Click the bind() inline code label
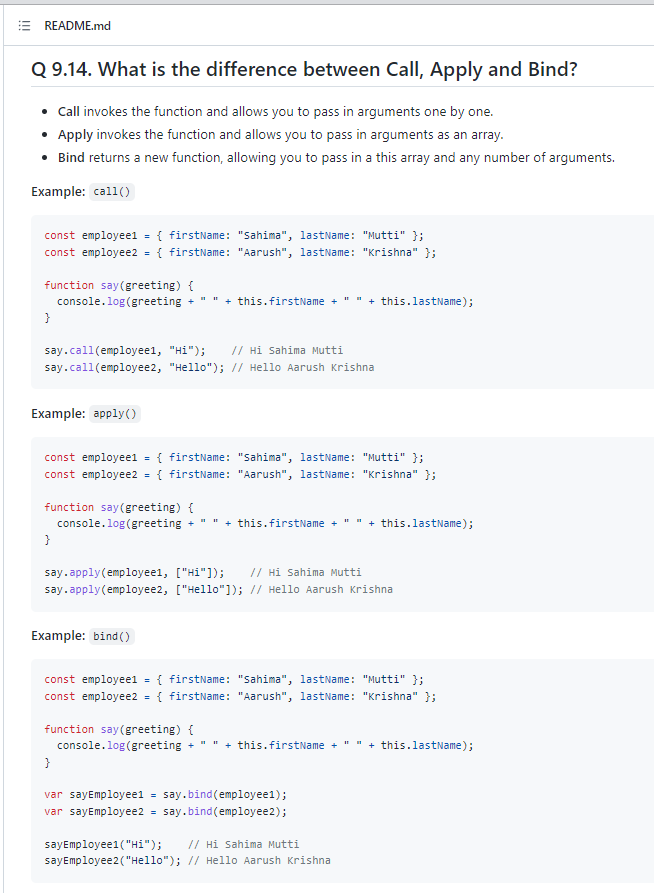 [113, 636]
